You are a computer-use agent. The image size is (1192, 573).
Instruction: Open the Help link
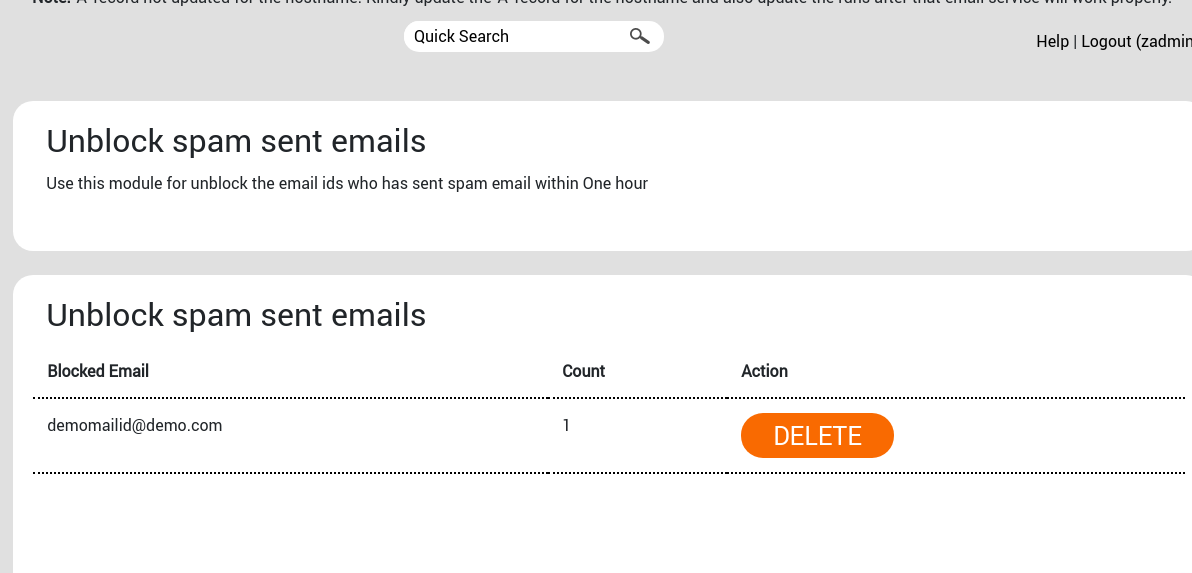tap(1052, 41)
